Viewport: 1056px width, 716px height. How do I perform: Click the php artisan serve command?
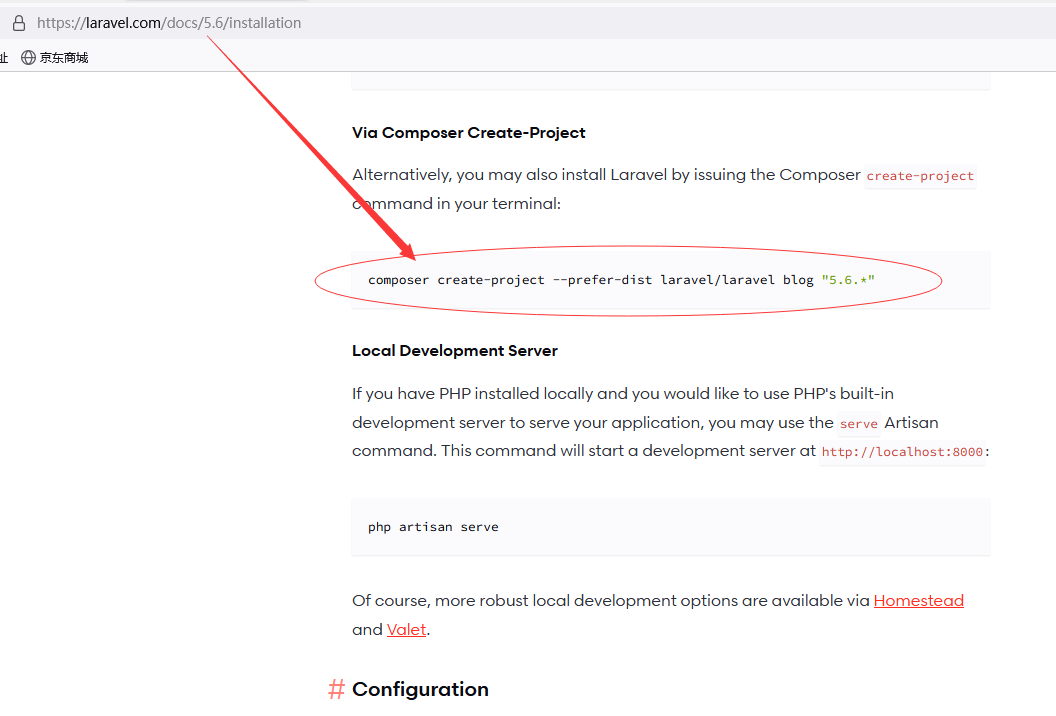point(433,527)
